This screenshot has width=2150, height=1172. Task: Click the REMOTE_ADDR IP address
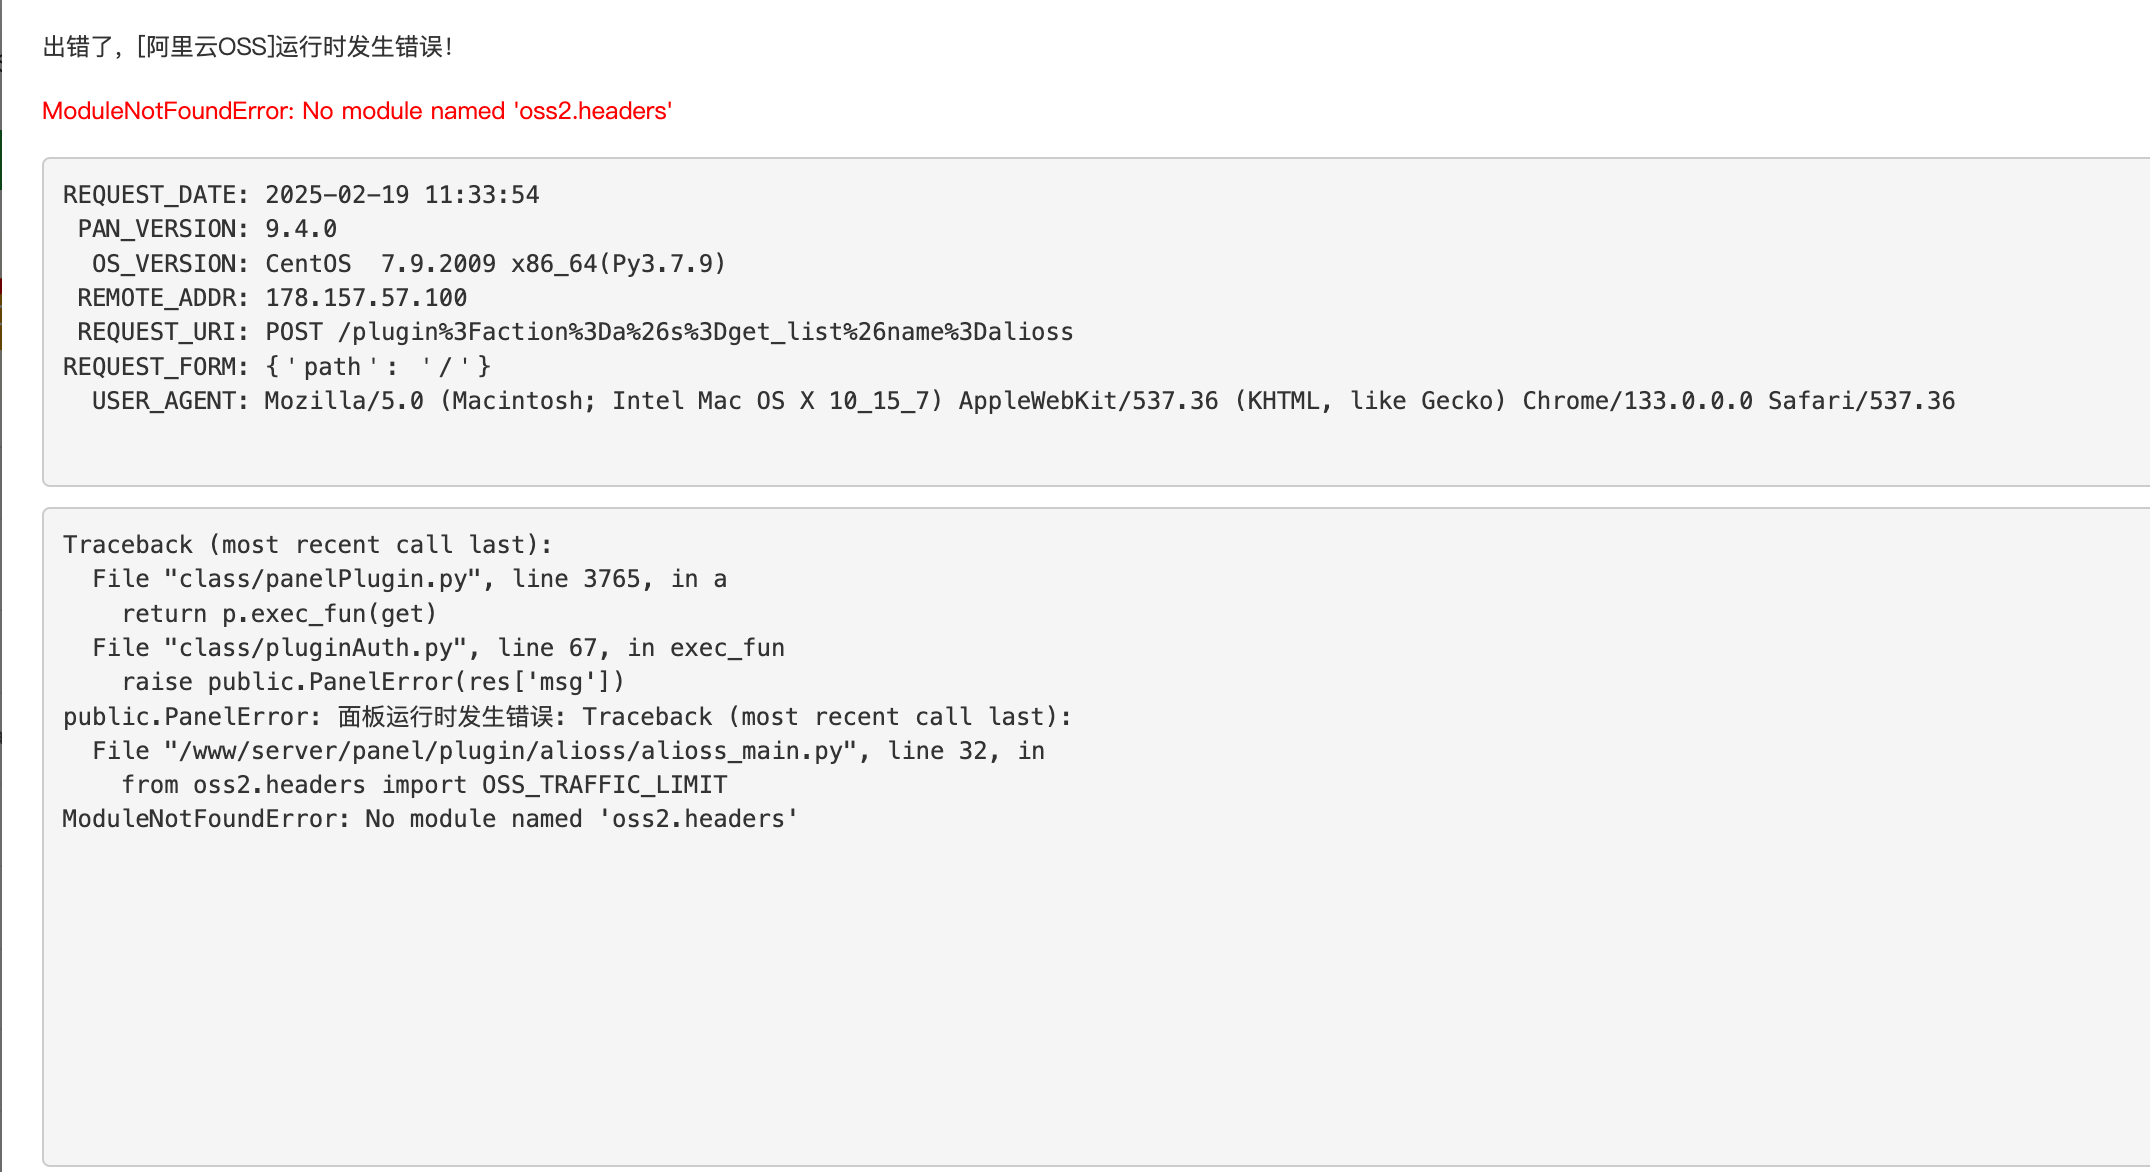(x=366, y=298)
